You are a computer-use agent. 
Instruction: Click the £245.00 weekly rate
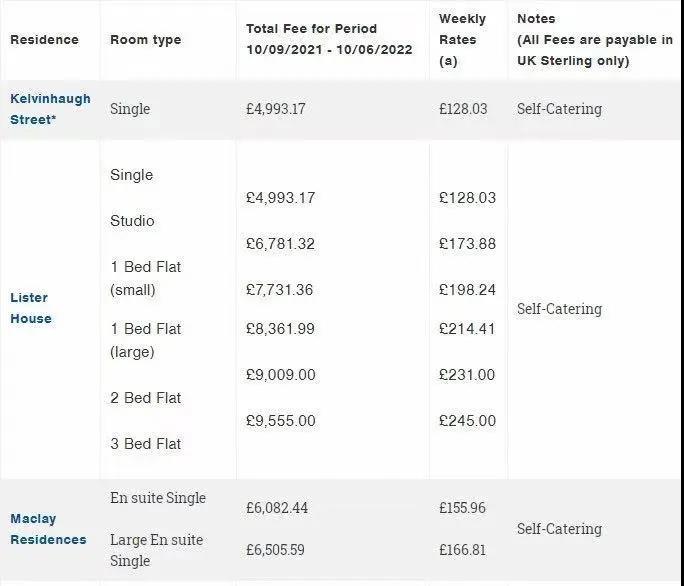pos(467,421)
